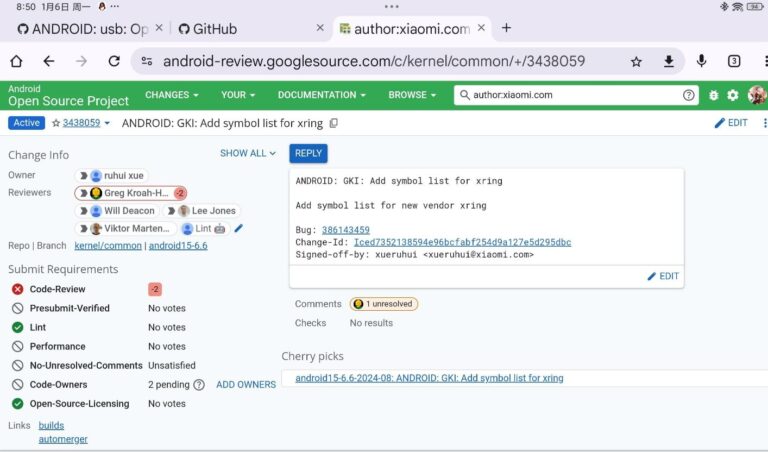Open the android15-6.6-2024-08 cherry pick link

[429, 378]
